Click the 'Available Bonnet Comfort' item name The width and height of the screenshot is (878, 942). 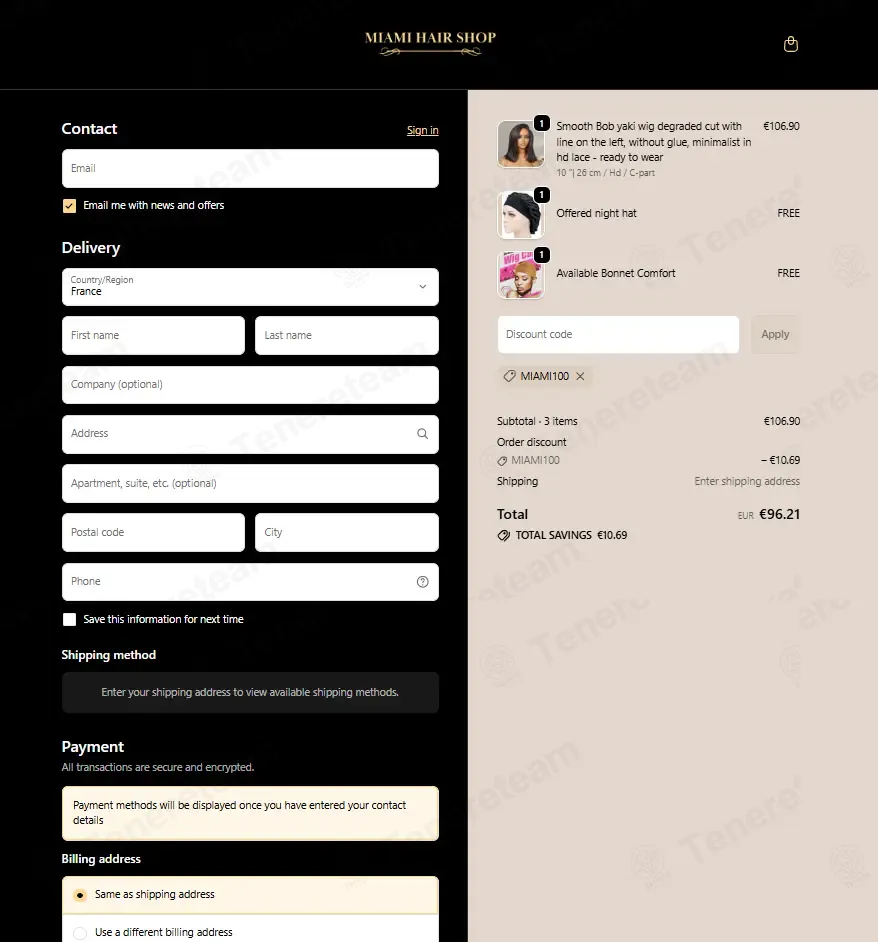coord(615,273)
